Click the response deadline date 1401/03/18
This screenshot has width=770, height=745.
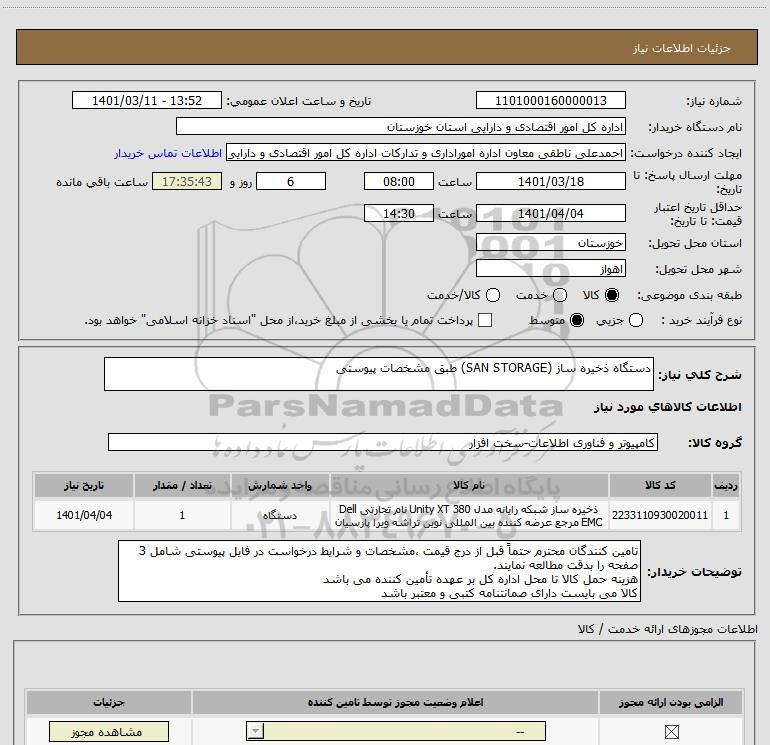pos(550,181)
